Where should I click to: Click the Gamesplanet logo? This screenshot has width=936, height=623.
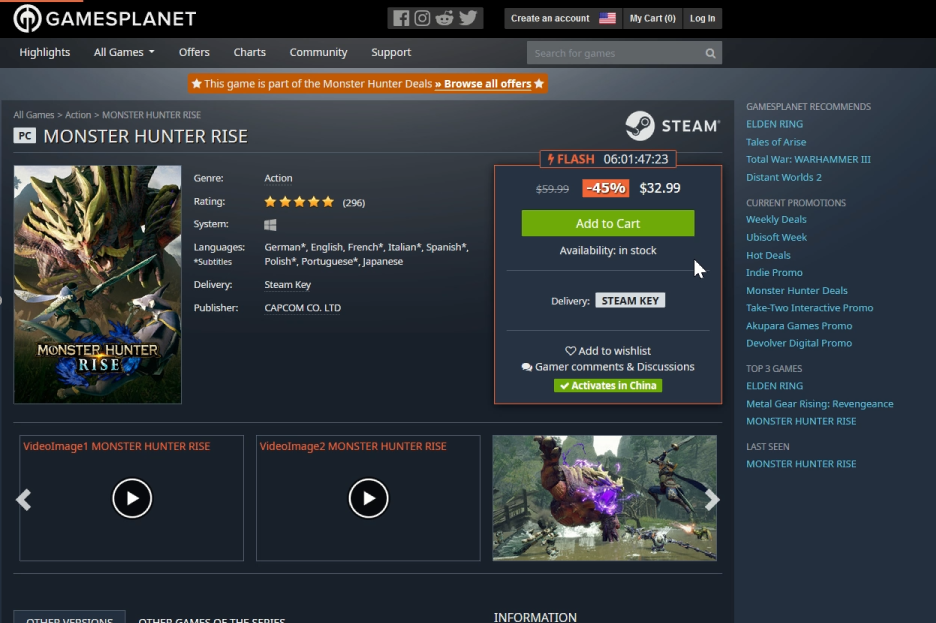tap(105, 18)
